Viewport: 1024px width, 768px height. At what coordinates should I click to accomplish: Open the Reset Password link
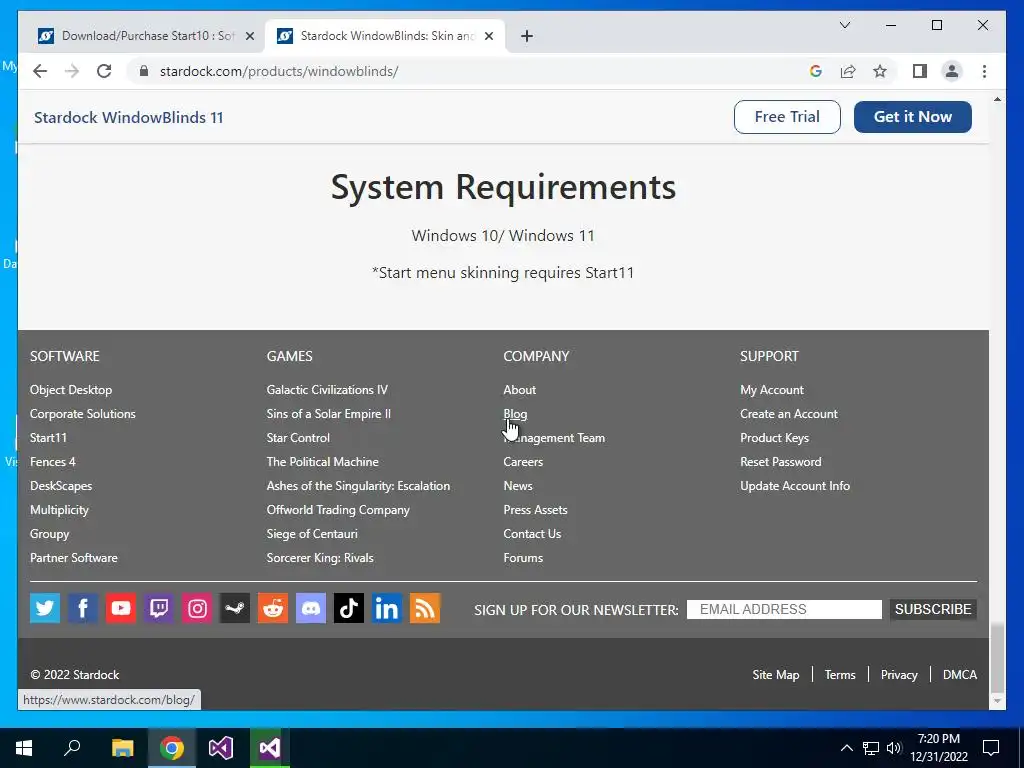click(780, 462)
